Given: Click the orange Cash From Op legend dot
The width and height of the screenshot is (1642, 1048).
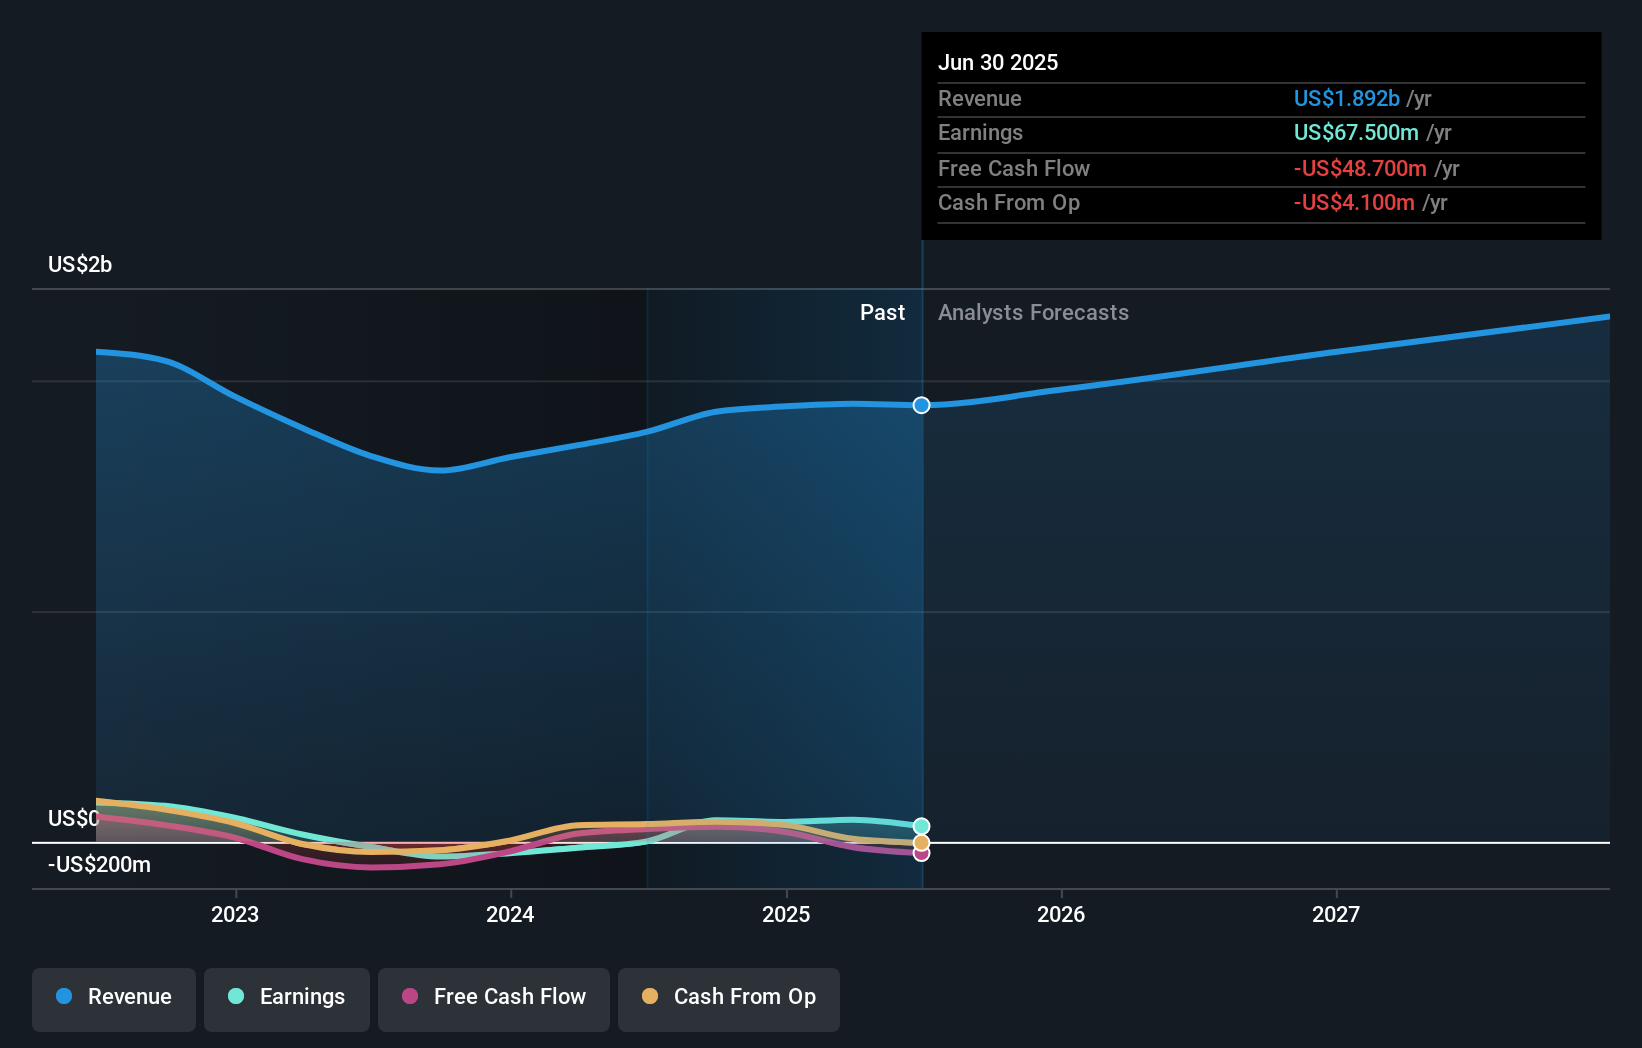Looking at the screenshot, I should coord(650,996).
